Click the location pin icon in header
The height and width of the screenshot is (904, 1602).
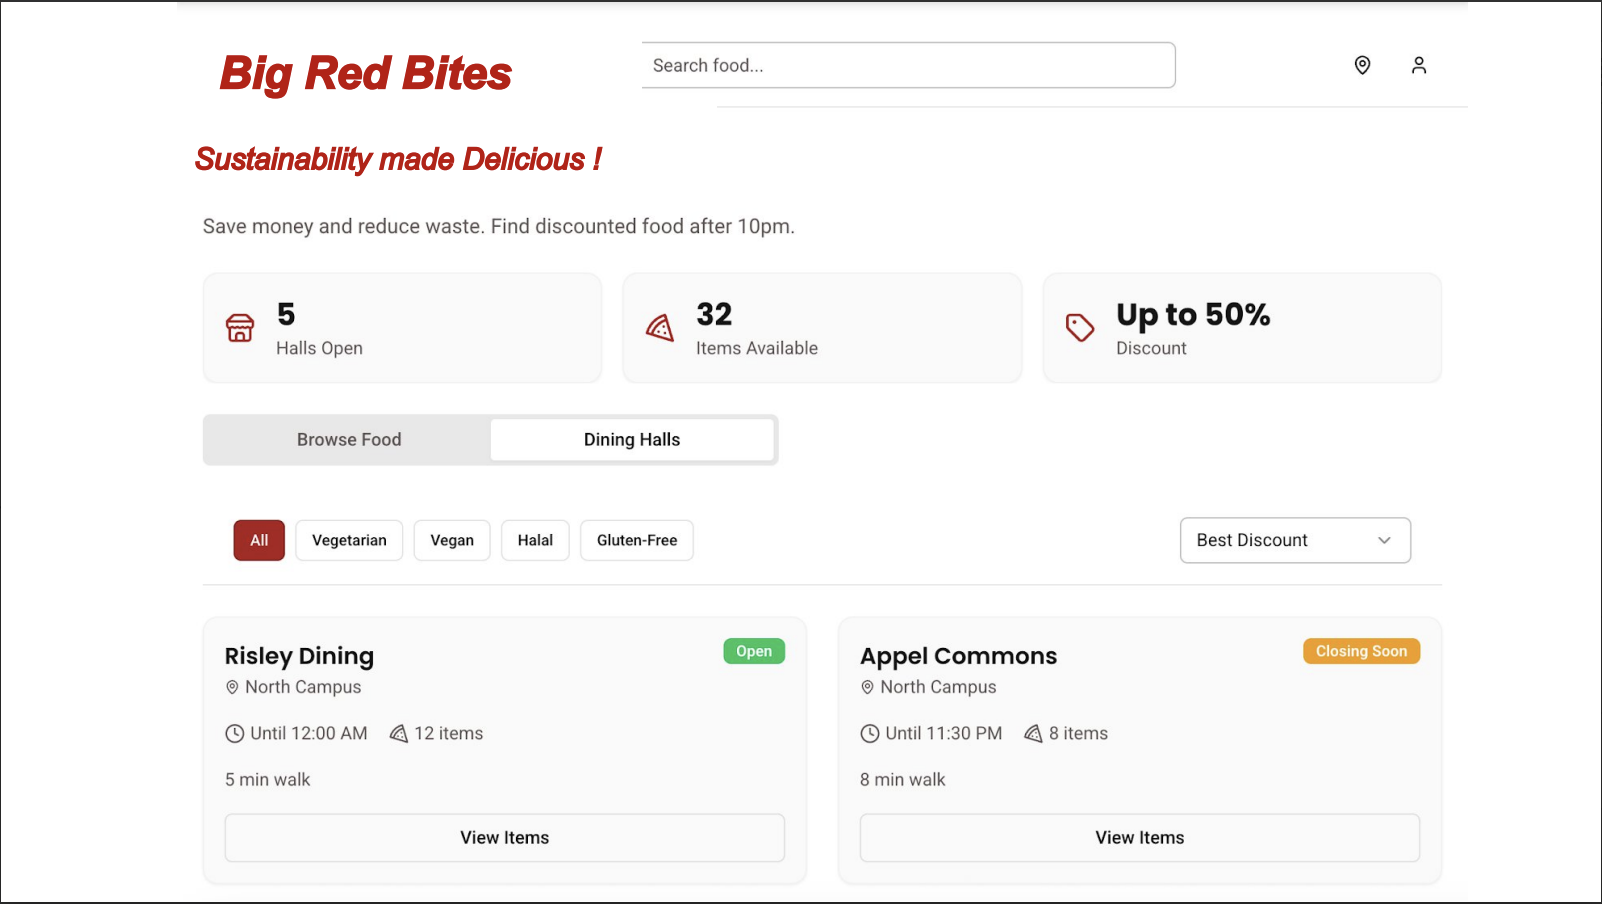pyautogui.click(x=1362, y=65)
